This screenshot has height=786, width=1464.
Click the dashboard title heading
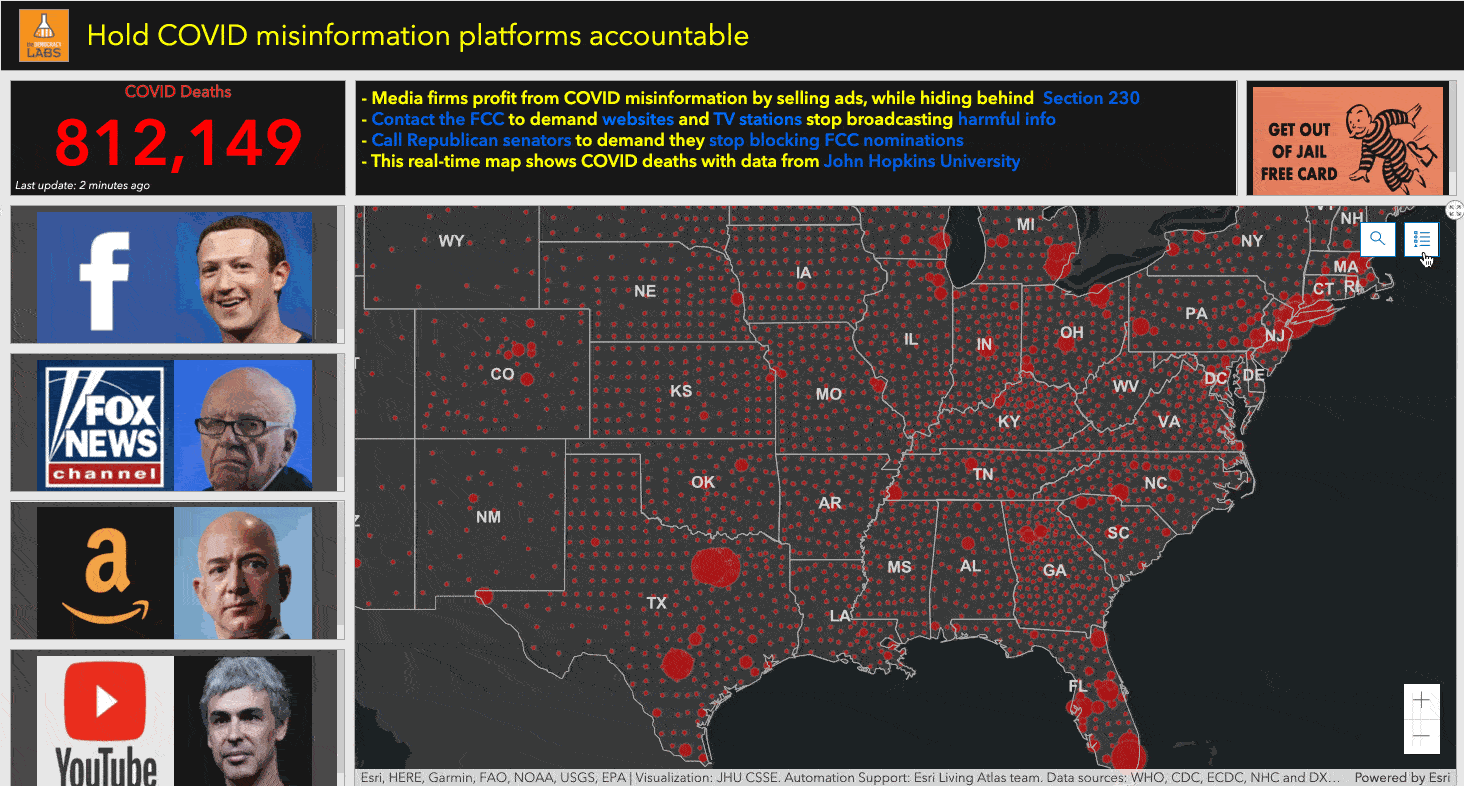pyautogui.click(x=418, y=35)
